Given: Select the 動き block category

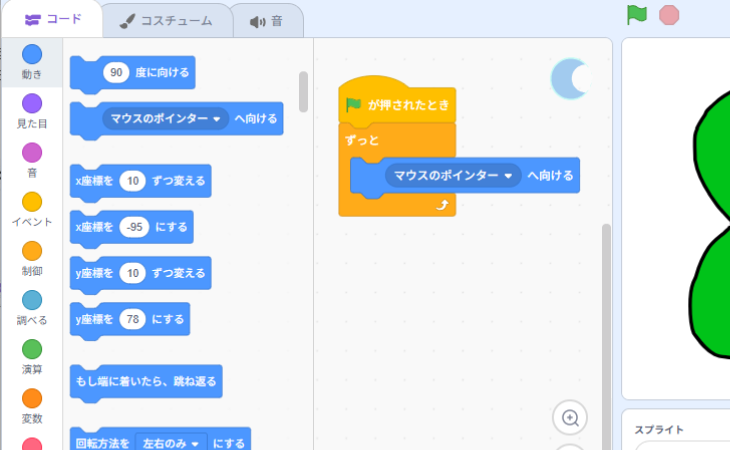Looking at the screenshot, I should click(32, 62).
